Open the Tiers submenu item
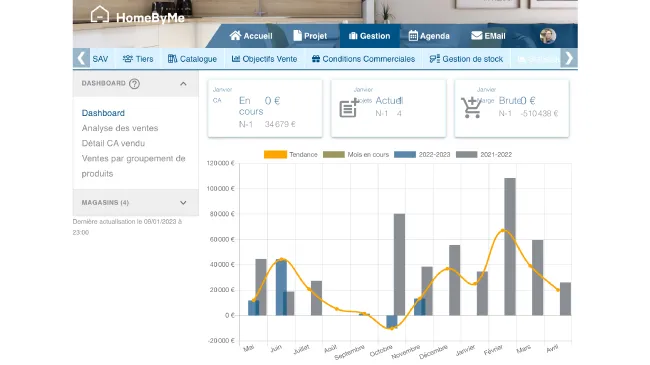The width and height of the screenshot is (650, 365). pos(138,59)
